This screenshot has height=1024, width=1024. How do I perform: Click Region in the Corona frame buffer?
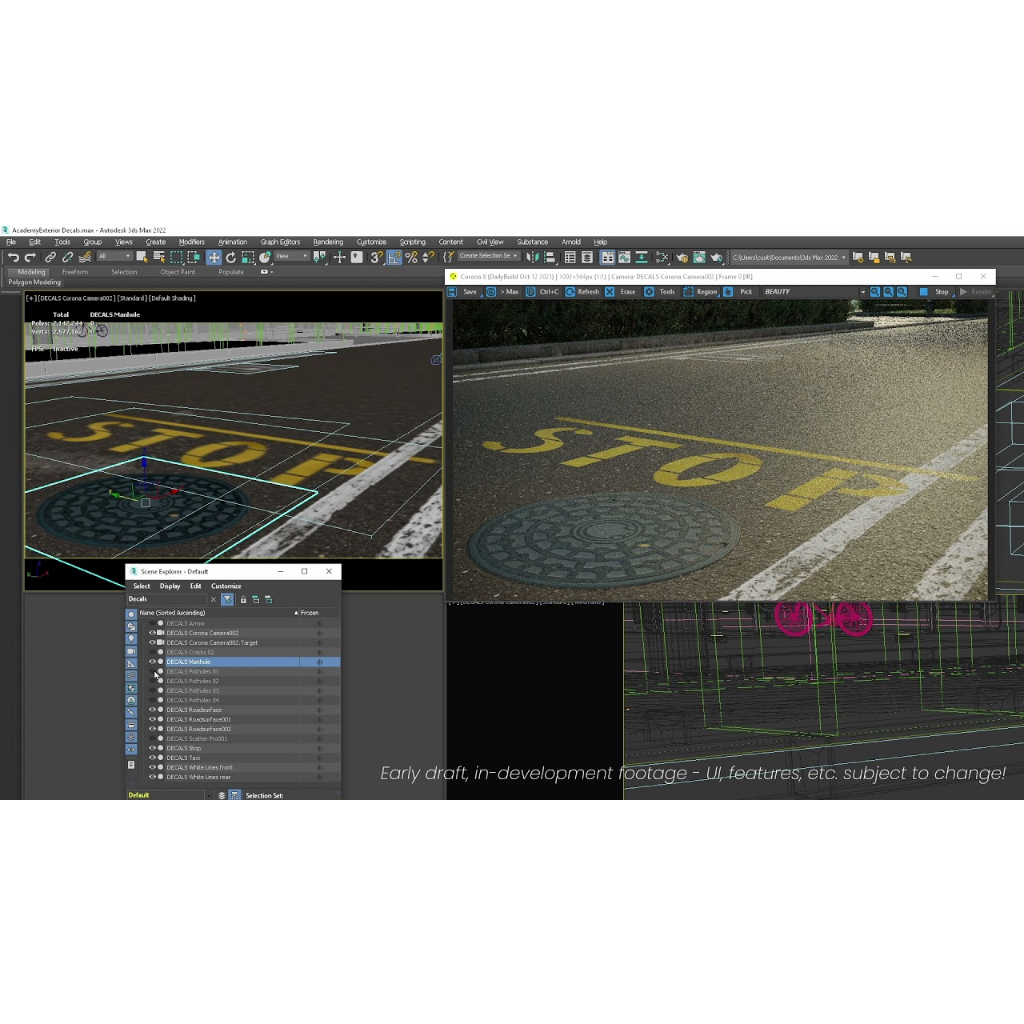click(700, 292)
